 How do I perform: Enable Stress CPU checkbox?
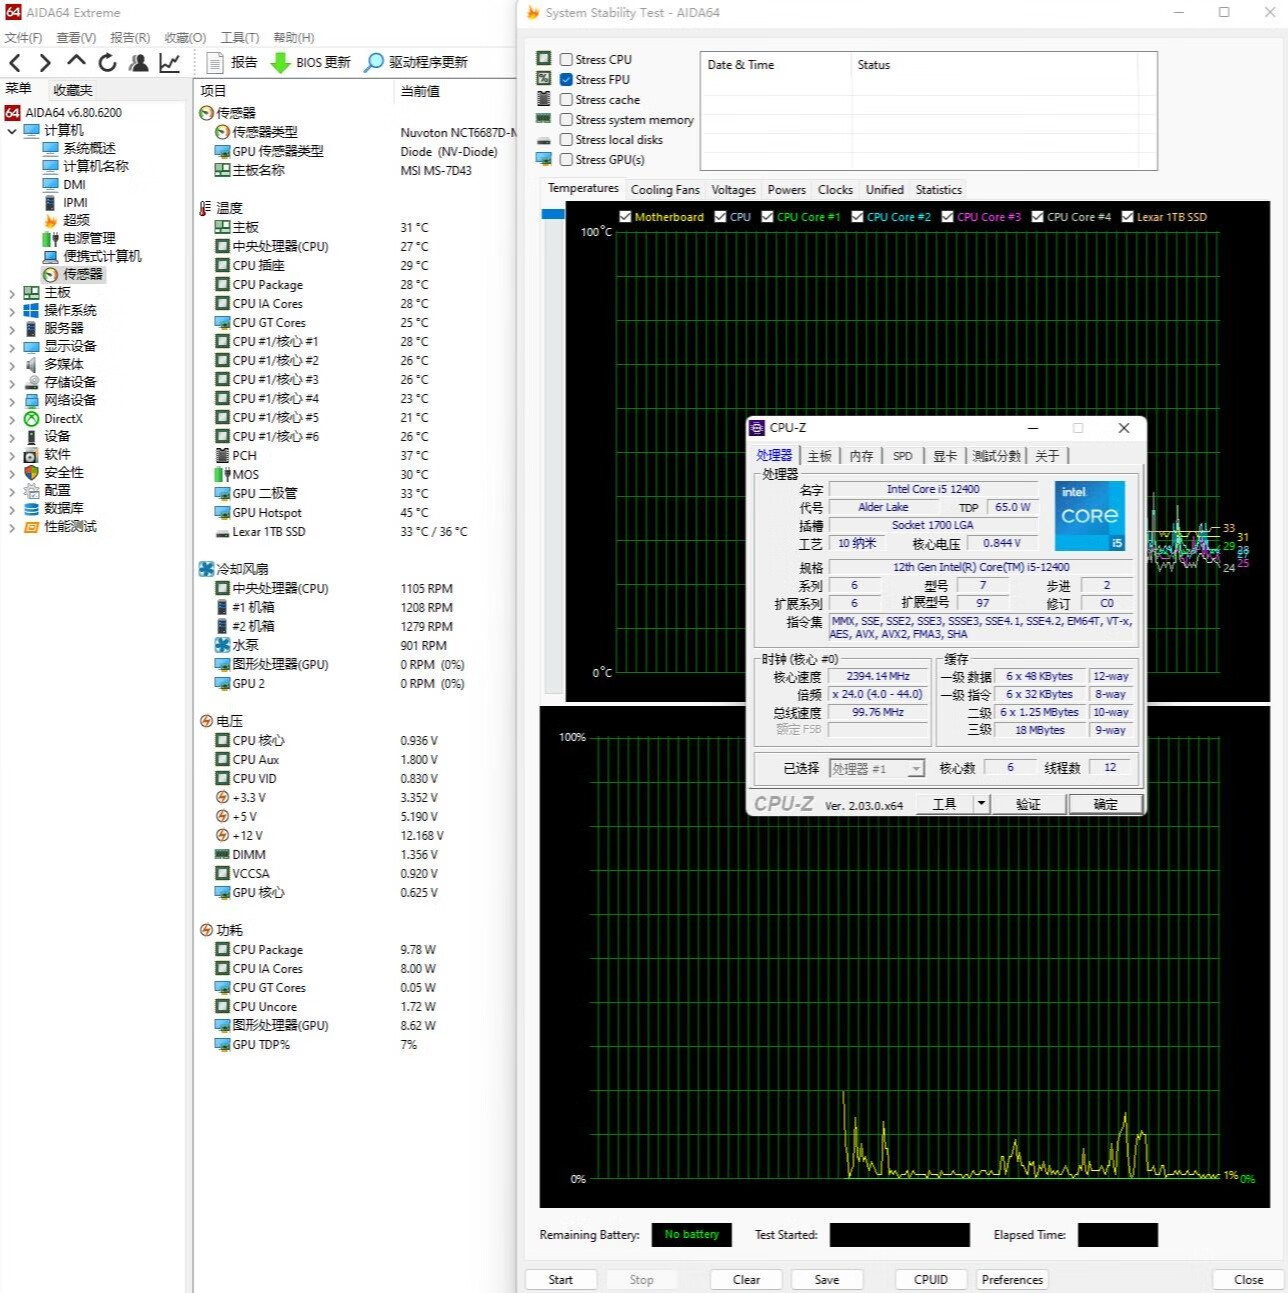[566, 60]
